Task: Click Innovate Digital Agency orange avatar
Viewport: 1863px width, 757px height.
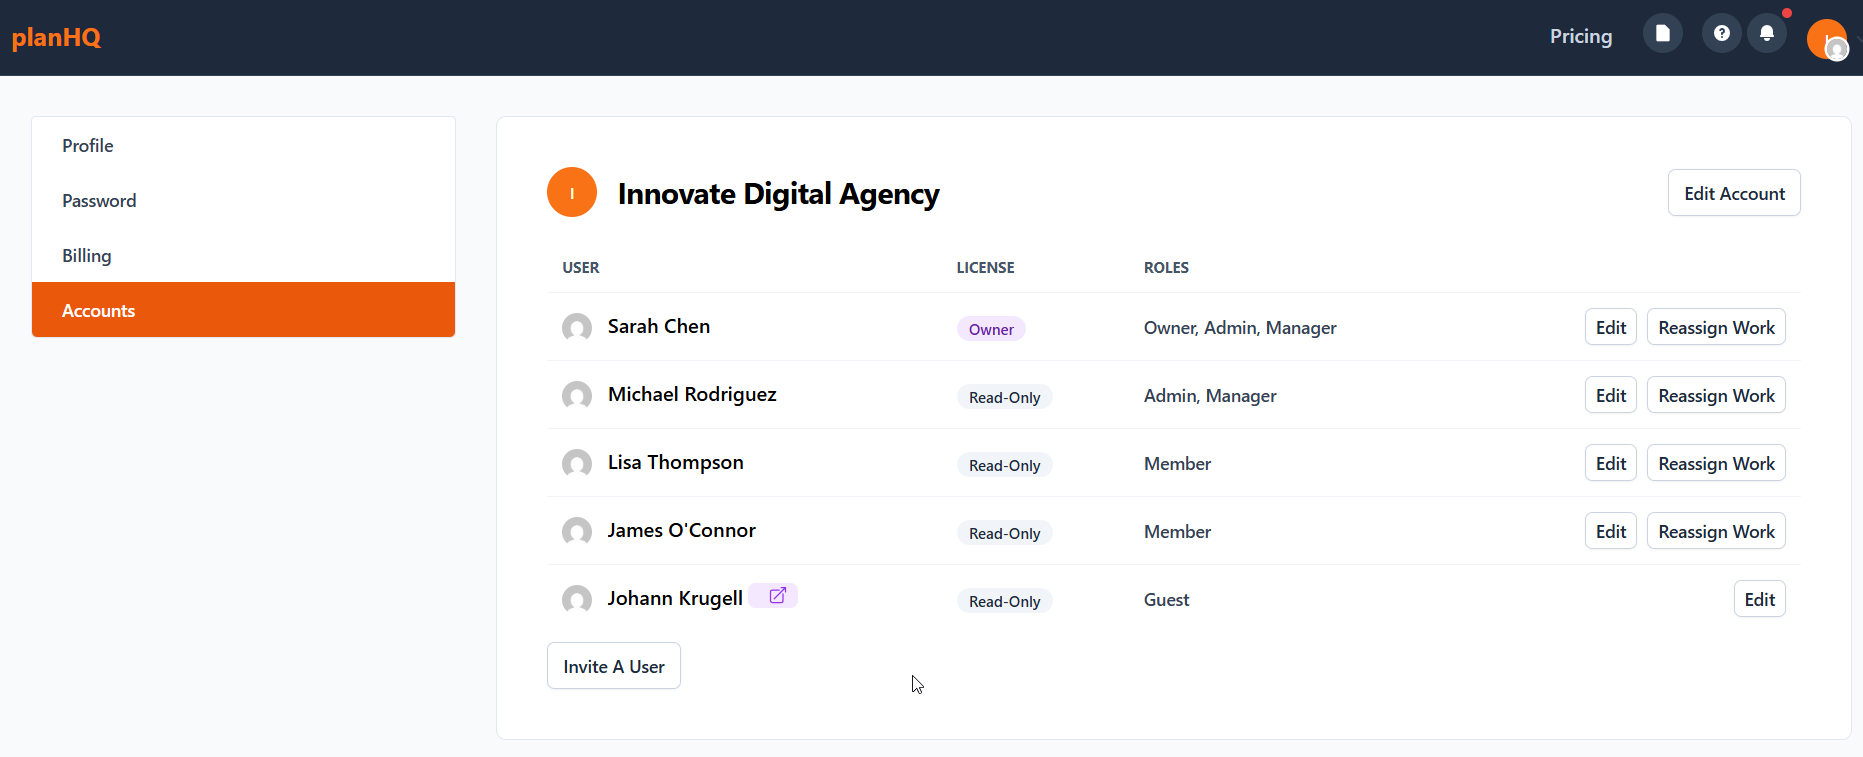Action: point(572,193)
